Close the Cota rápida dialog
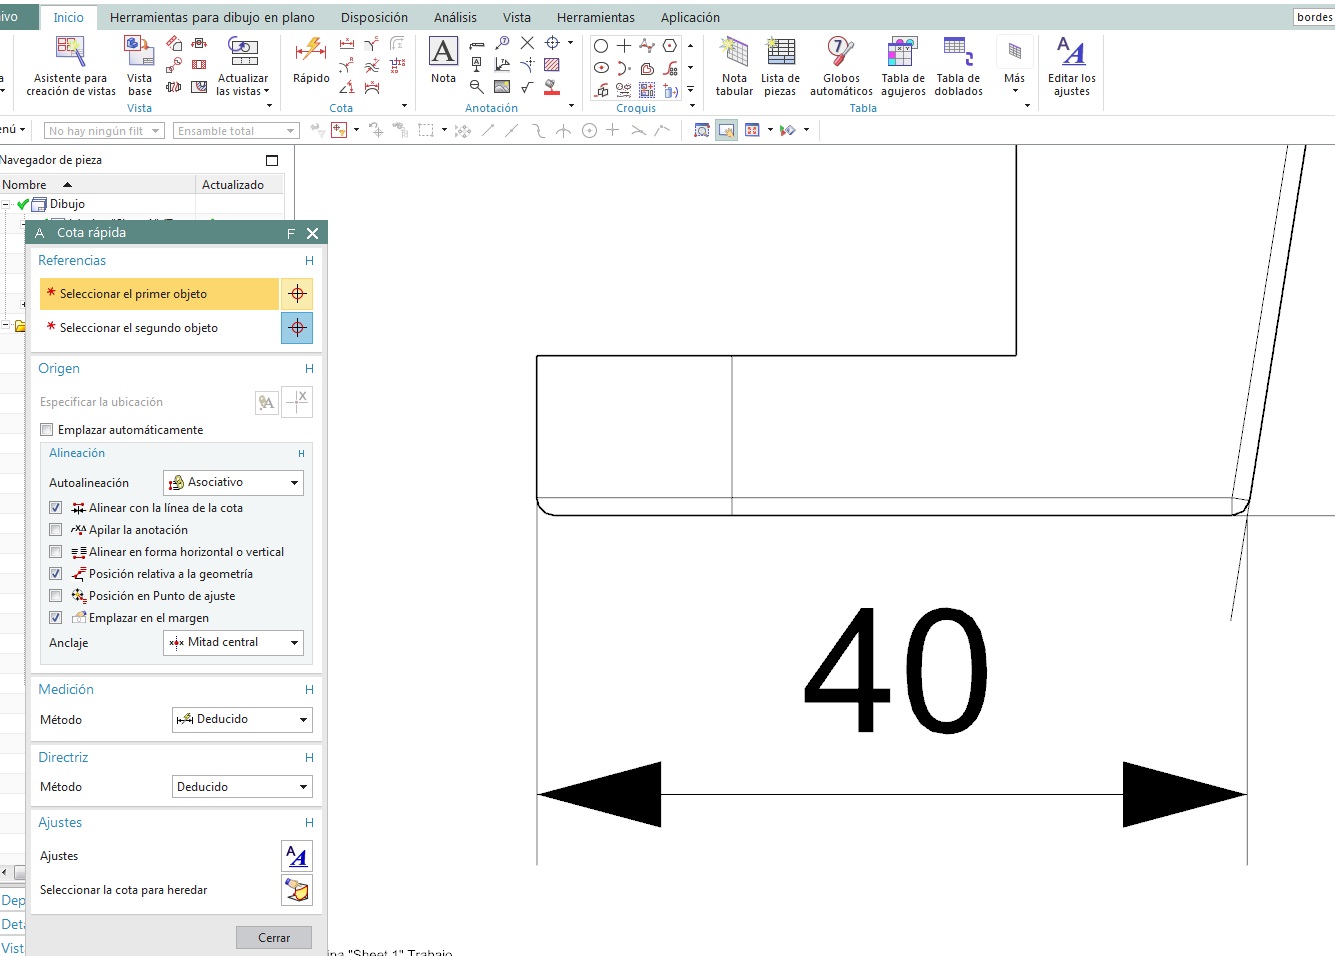Image resolution: width=1335 pixels, height=956 pixels. [x=312, y=233]
